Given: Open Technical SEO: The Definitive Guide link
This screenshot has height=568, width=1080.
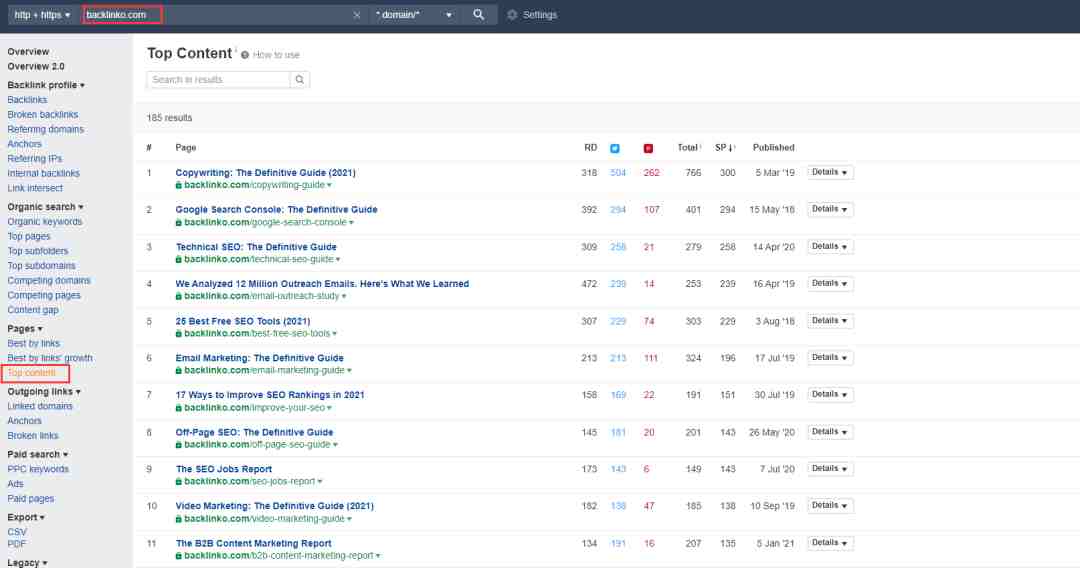Looking at the screenshot, I should 256,246.
